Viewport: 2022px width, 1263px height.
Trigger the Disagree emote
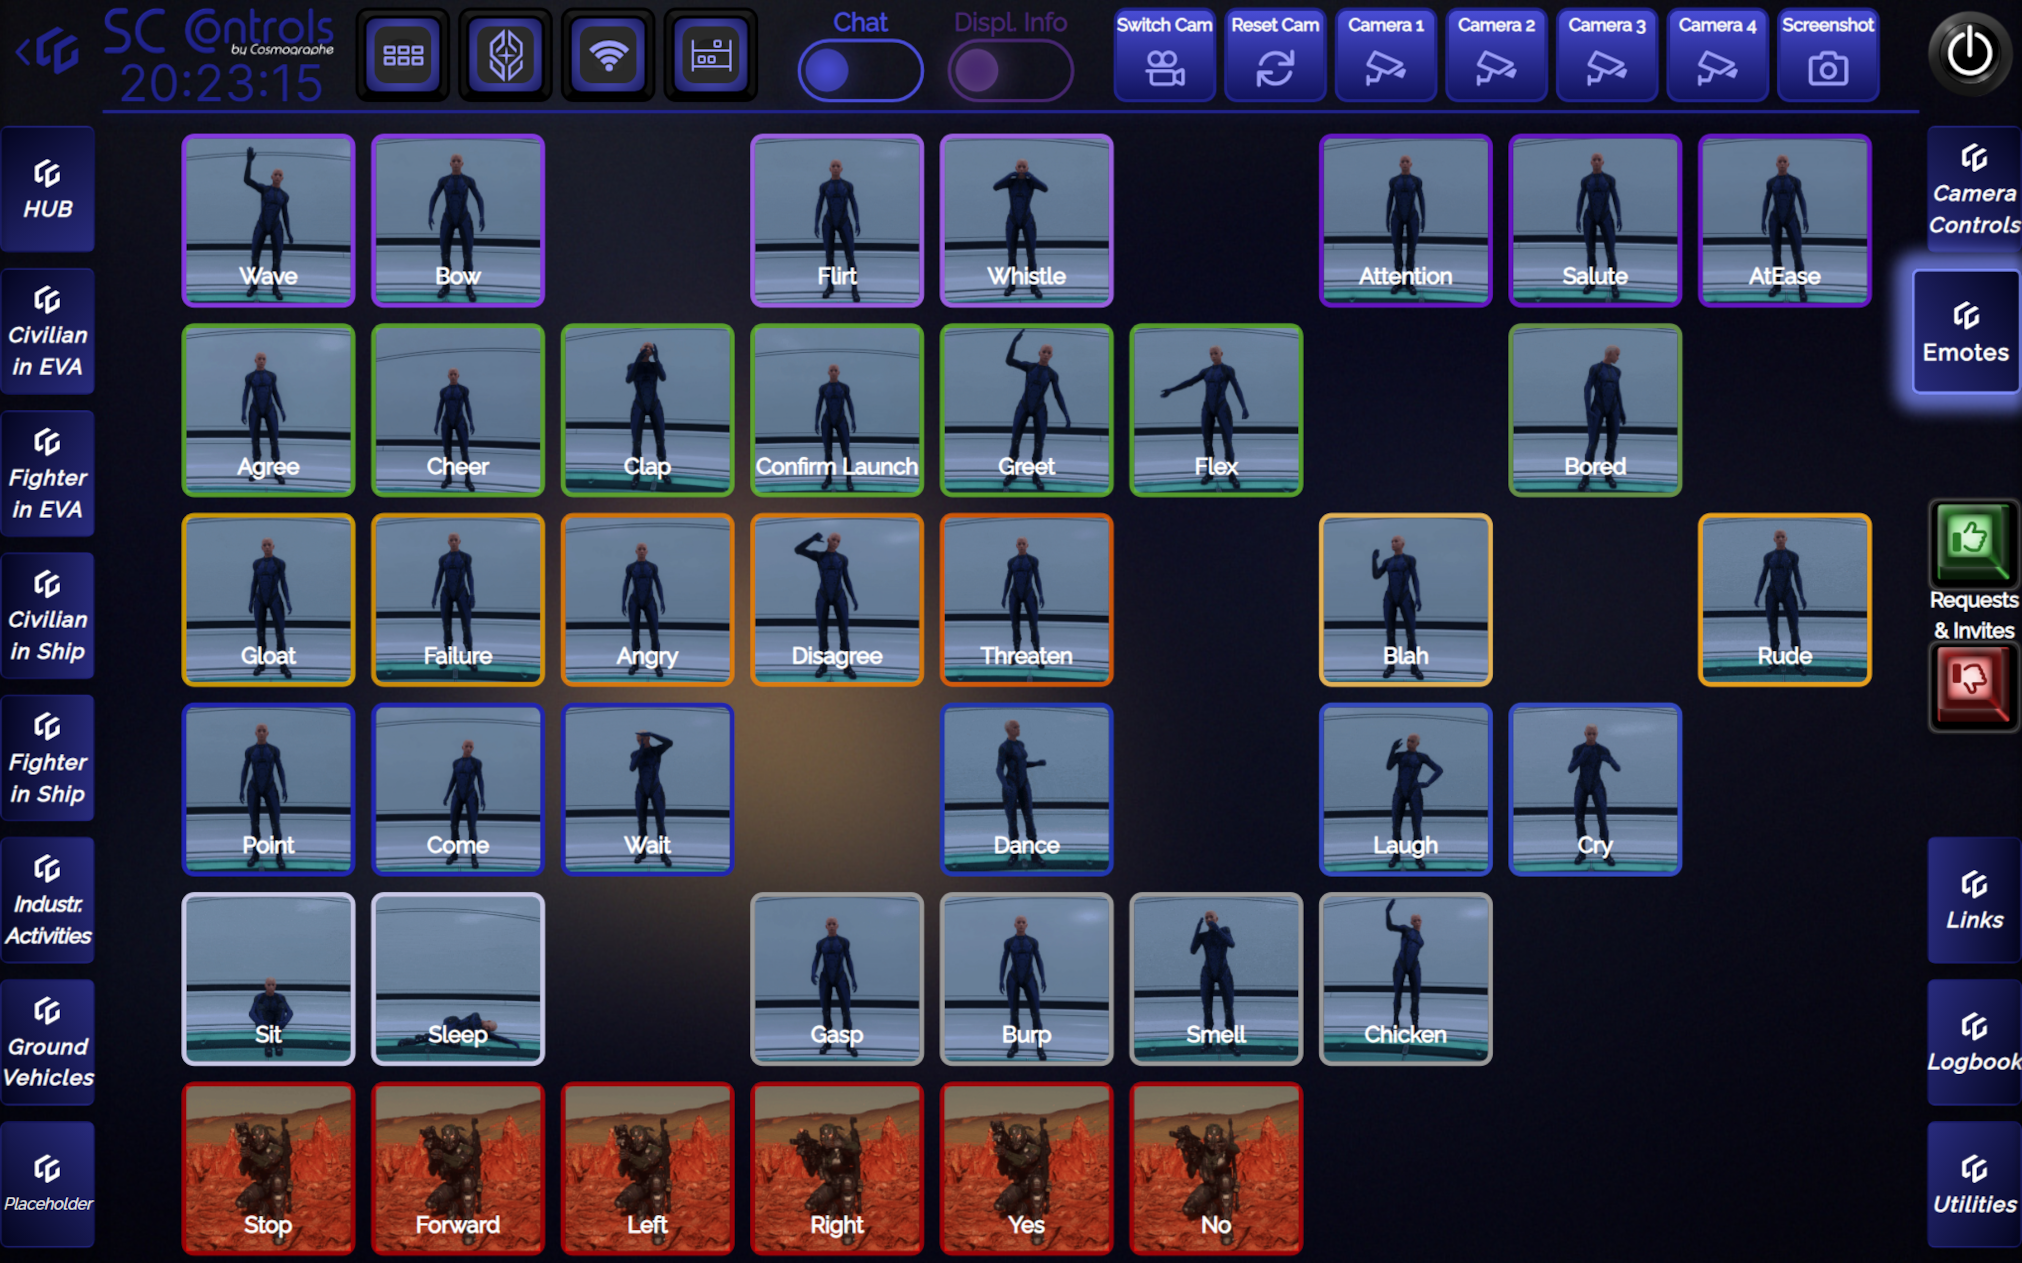[837, 600]
